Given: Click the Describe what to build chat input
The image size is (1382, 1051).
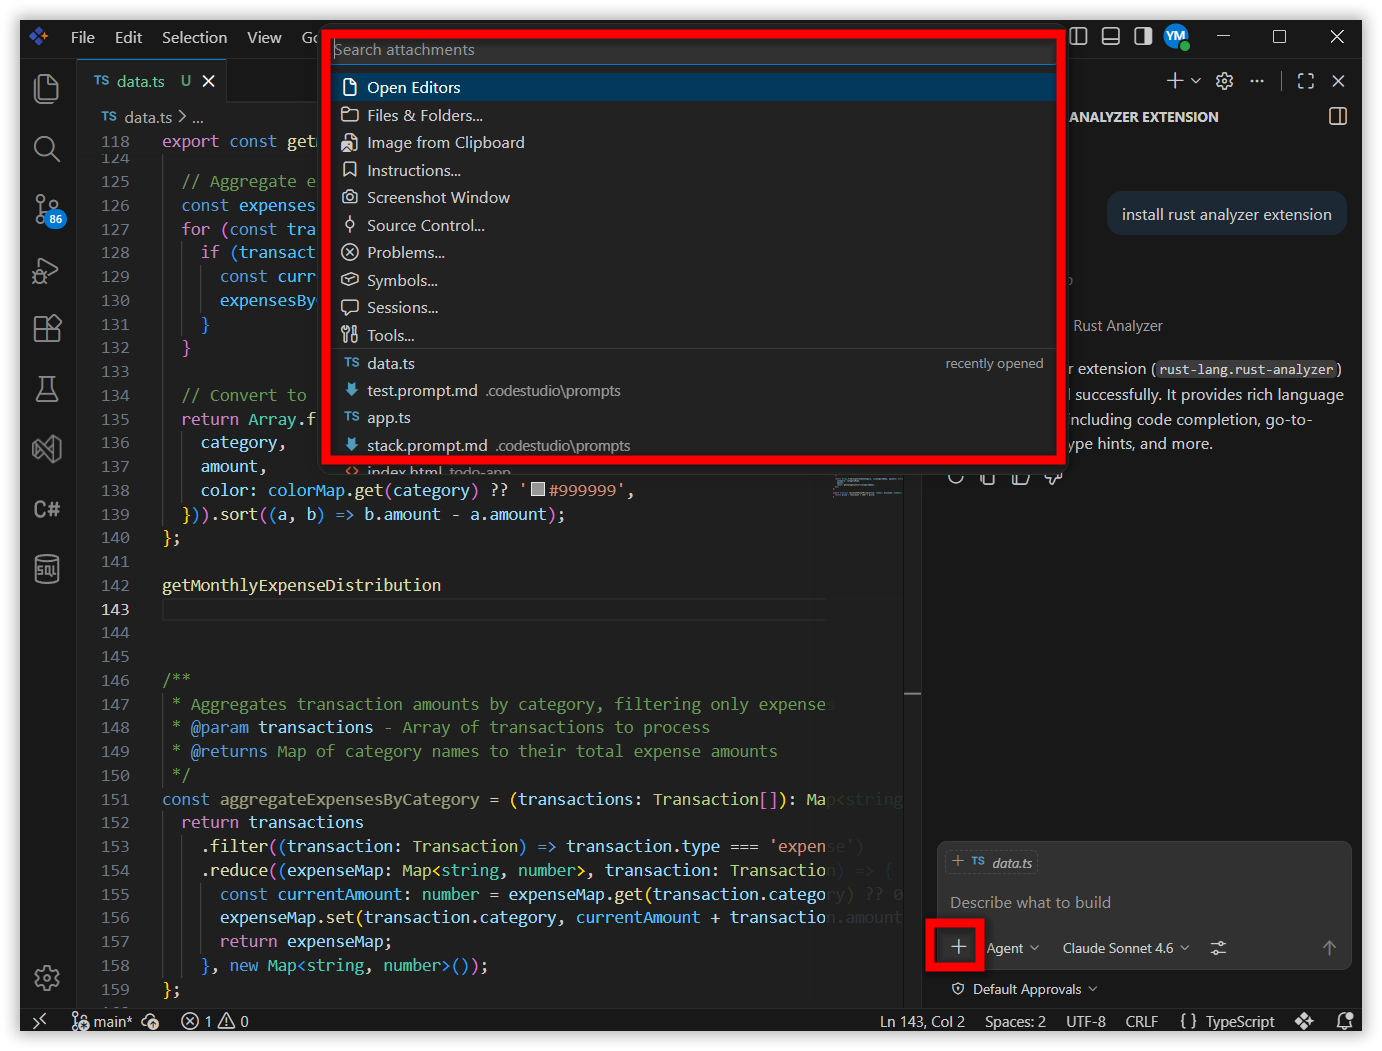Looking at the screenshot, I should [1144, 902].
